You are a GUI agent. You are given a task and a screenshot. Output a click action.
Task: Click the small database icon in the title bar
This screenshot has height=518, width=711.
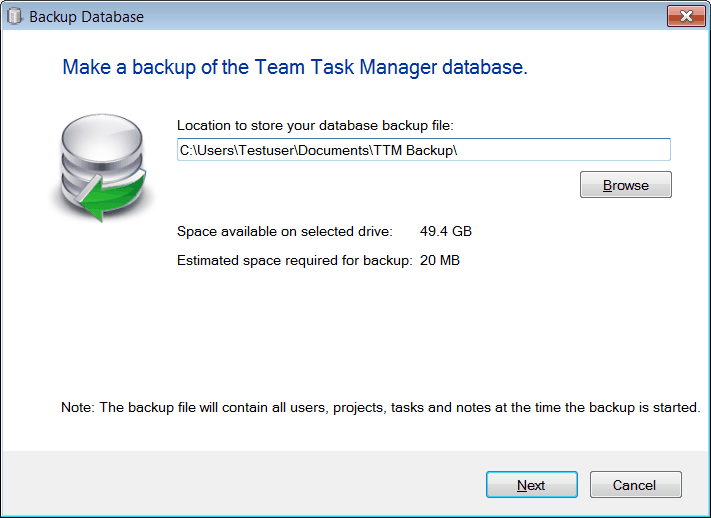[x=15, y=17]
